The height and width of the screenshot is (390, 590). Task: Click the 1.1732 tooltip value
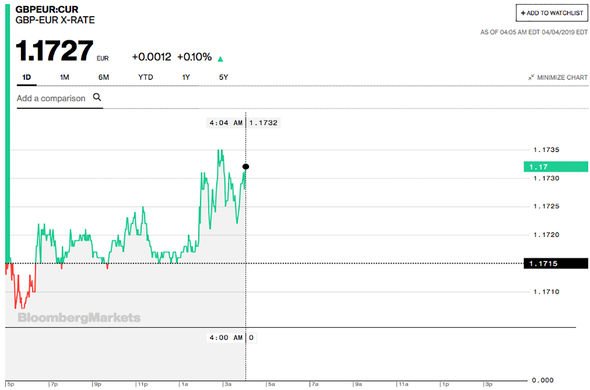[263, 123]
